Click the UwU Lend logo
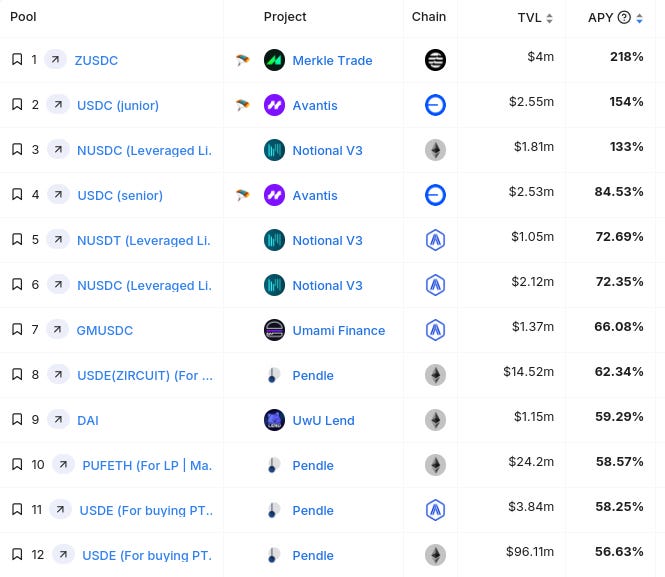Image resolution: width=665 pixels, height=577 pixels. [274, 420]
